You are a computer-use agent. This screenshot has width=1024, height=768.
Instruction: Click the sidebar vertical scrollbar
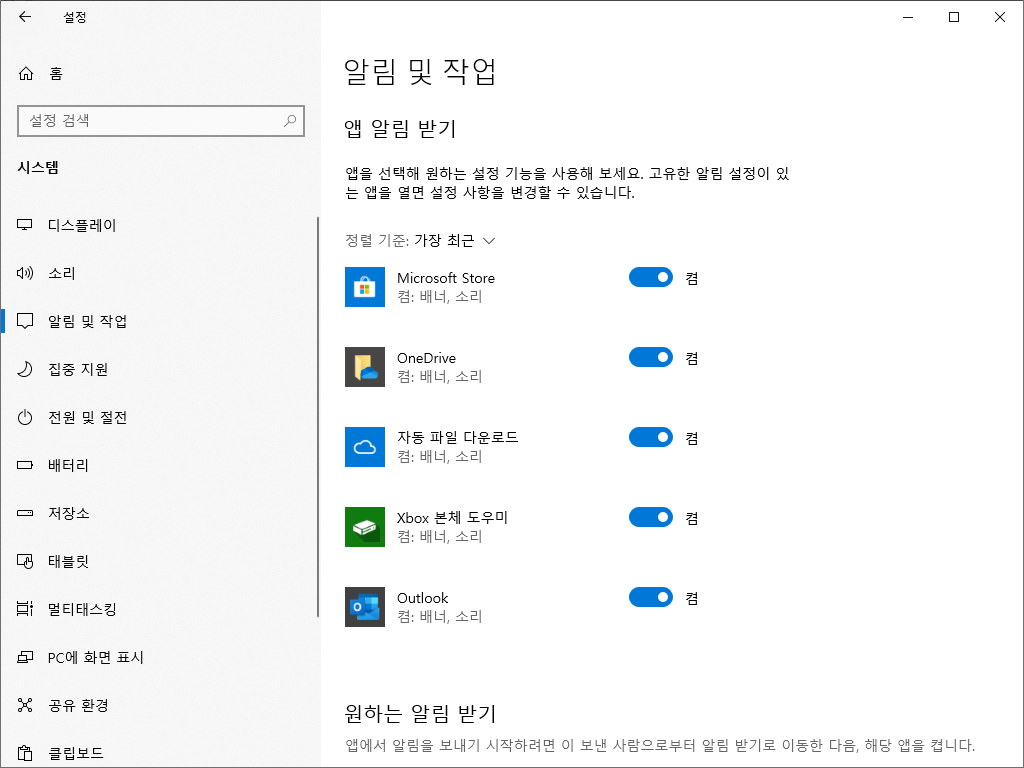318,417
